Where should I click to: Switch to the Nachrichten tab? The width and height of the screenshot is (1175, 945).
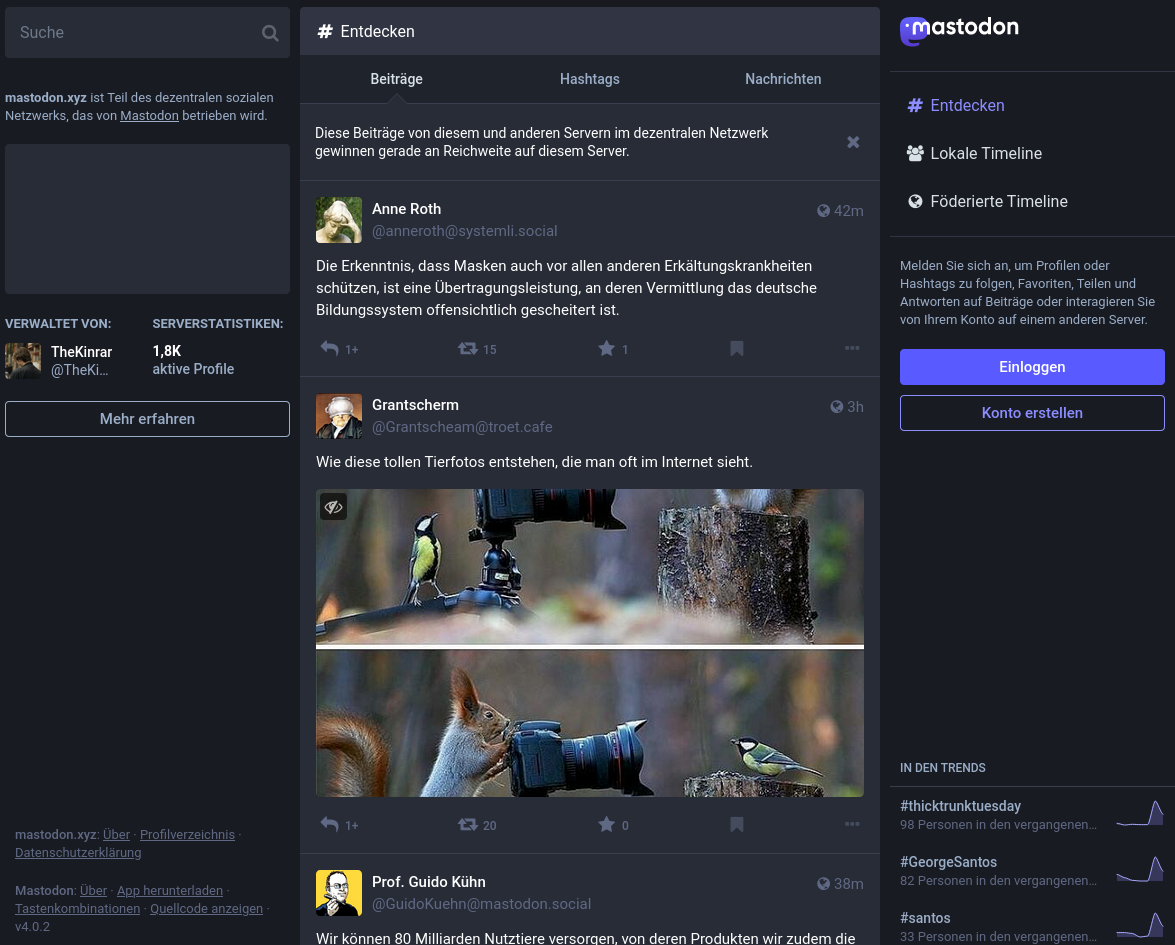[783, 79]
